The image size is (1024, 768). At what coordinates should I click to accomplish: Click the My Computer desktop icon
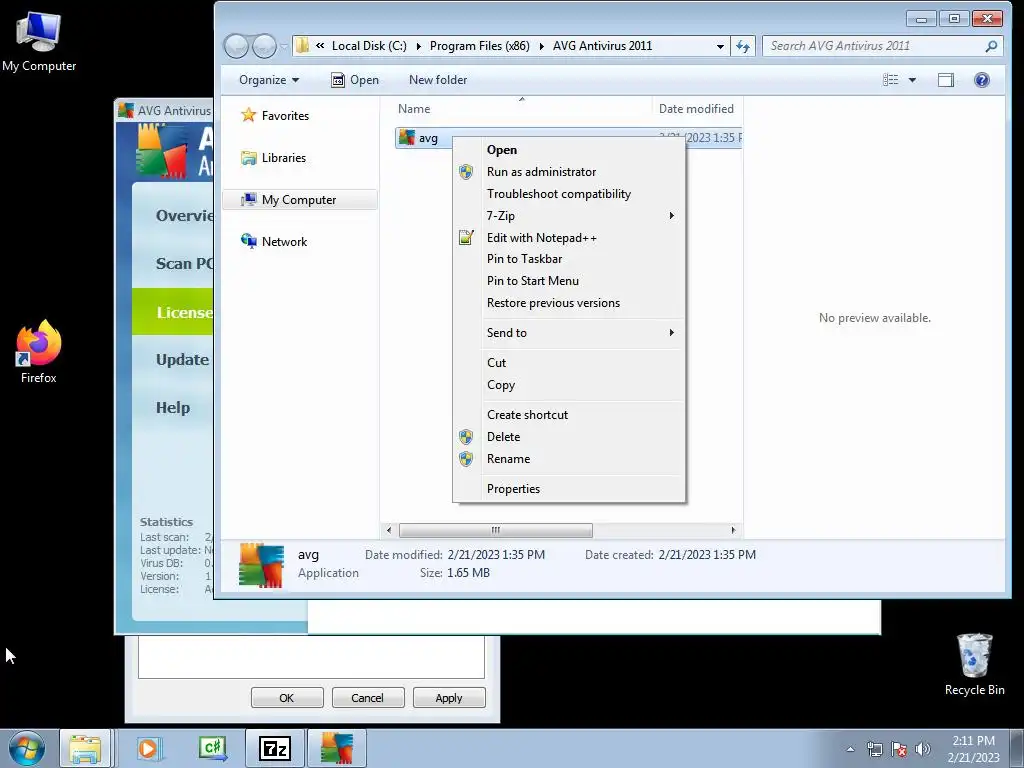39,42
